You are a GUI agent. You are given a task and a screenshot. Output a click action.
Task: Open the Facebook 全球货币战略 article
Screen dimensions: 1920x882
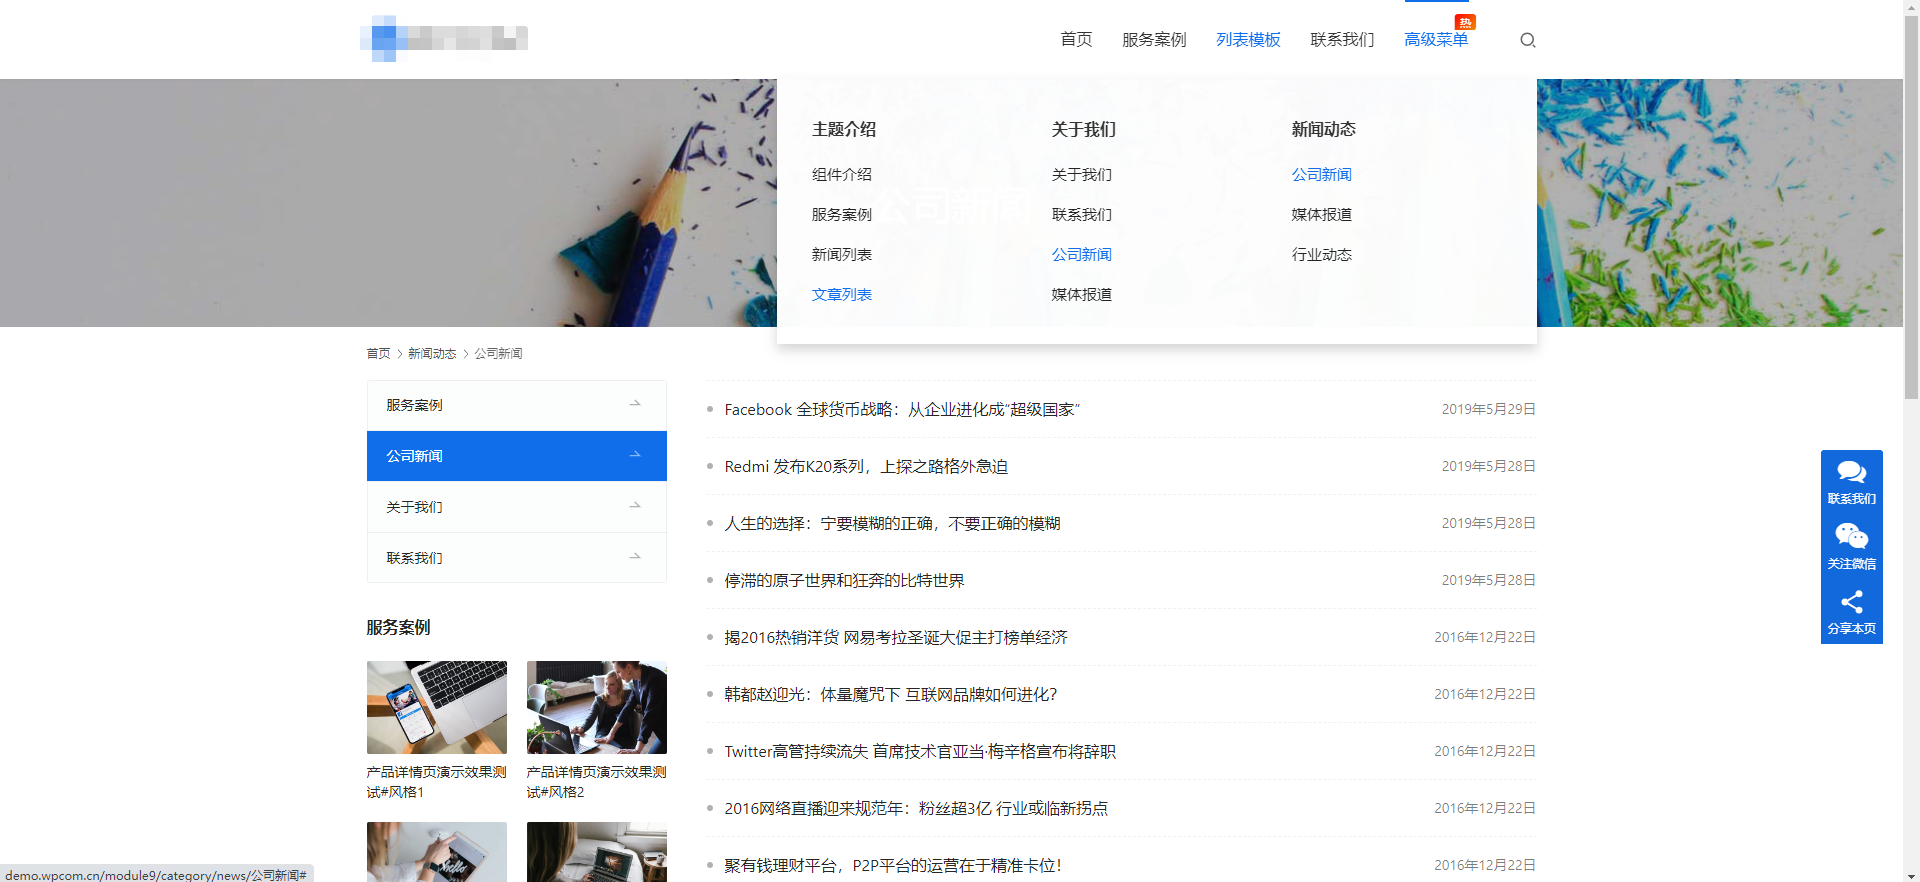coord(902,409)
